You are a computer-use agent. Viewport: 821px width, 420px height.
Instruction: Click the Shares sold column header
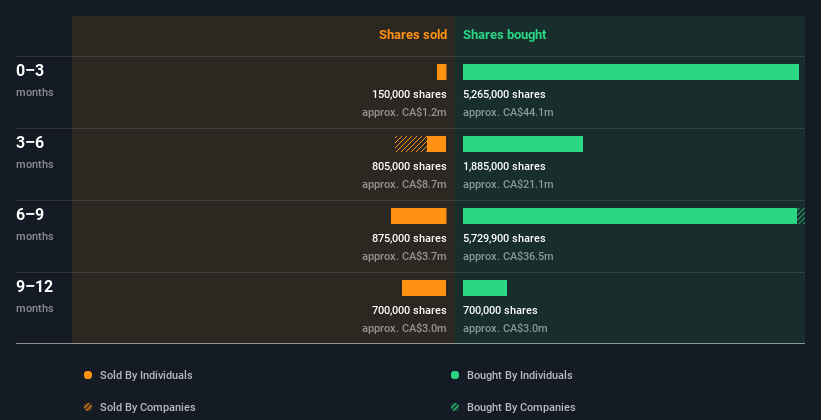click(x=412, y=35)
